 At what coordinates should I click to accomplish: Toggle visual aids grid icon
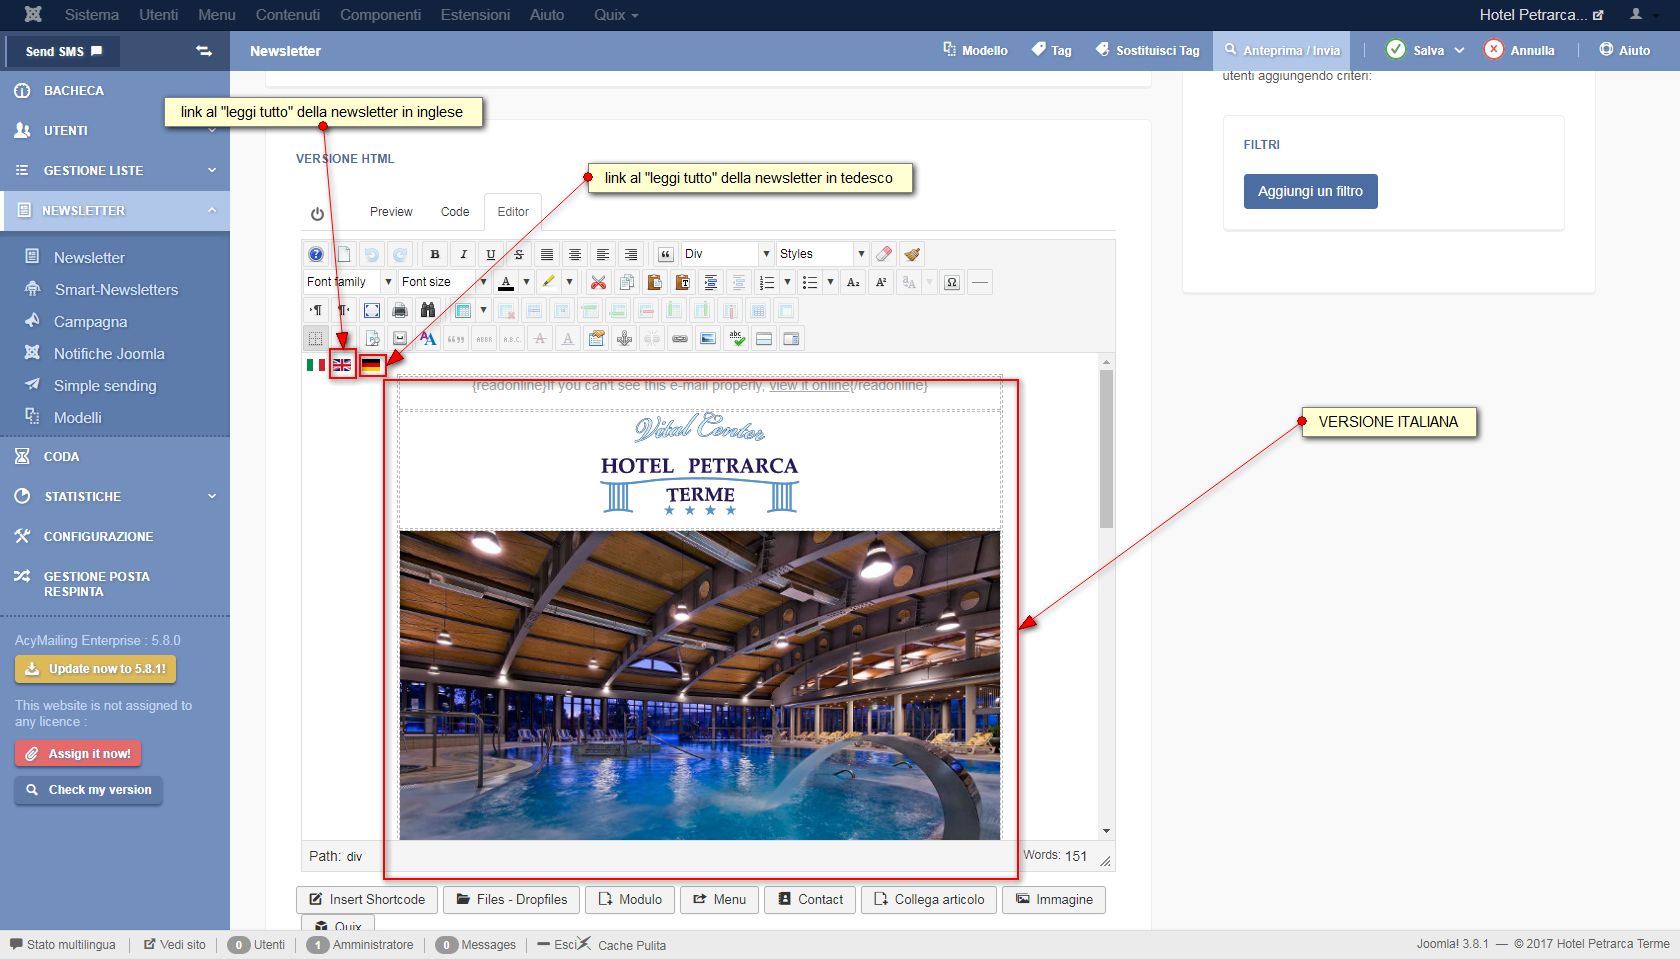pos(316,338)
